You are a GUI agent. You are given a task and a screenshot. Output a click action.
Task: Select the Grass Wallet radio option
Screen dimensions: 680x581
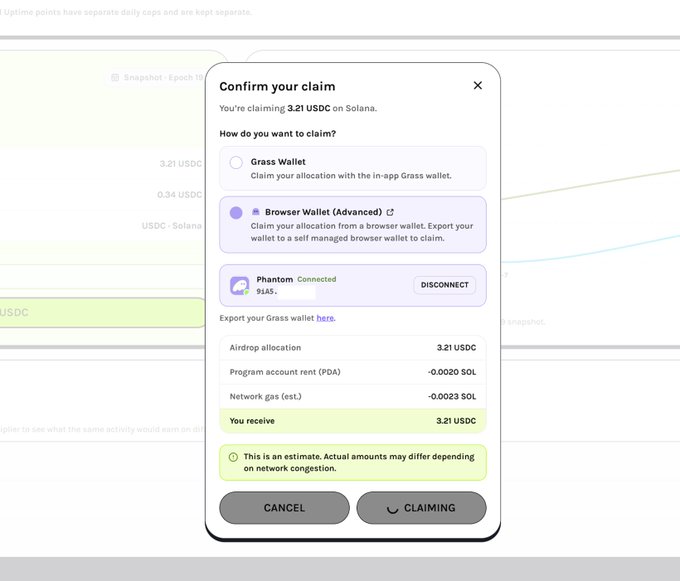(x=236, y=163)
